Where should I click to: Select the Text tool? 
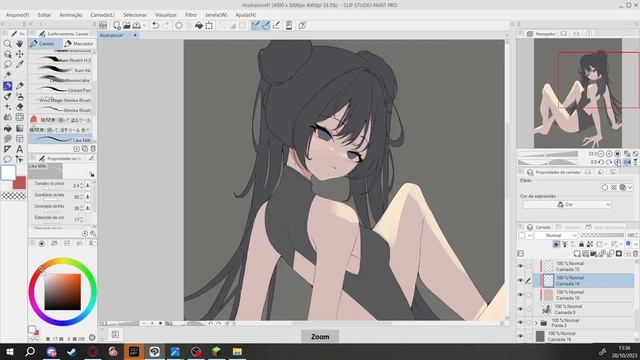[19, 149]
